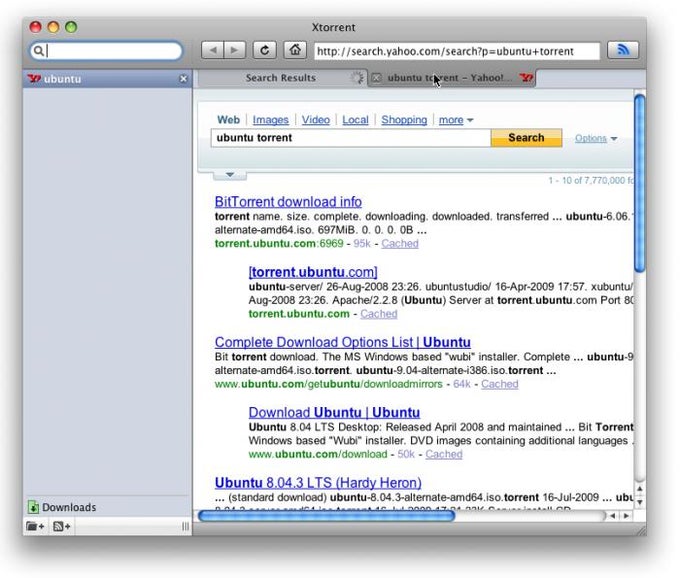680x578 pixels.
Task: Open the Downloads section label
Action: tap(69, 507)
